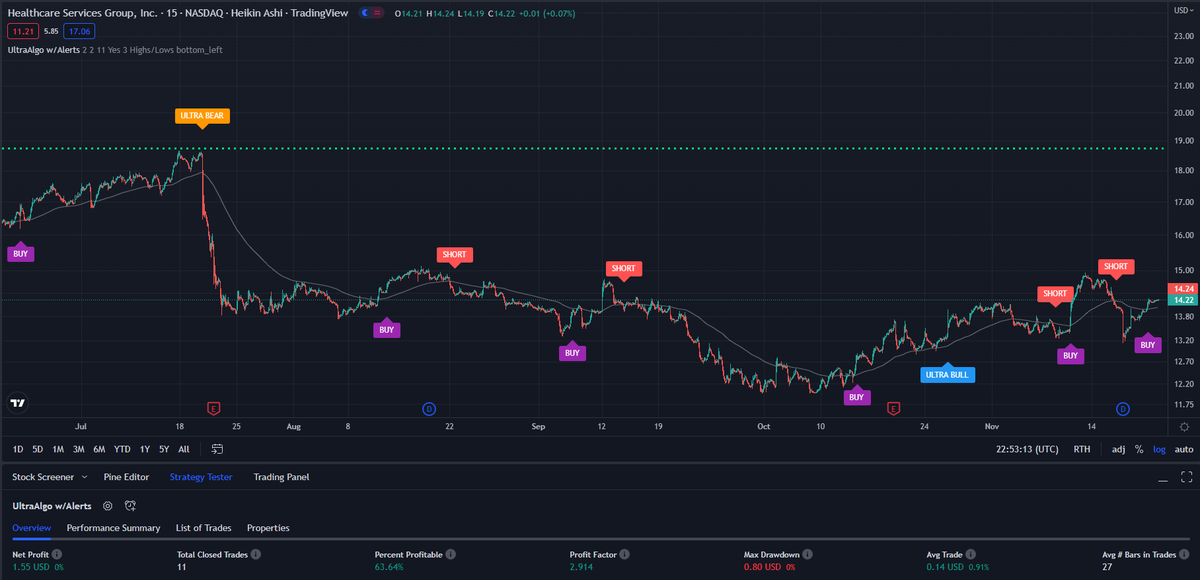Screen dimensions: 1200x580
Task: Open the Trading Panel tab
Action: pyautogui.click(x=281, y=477)
